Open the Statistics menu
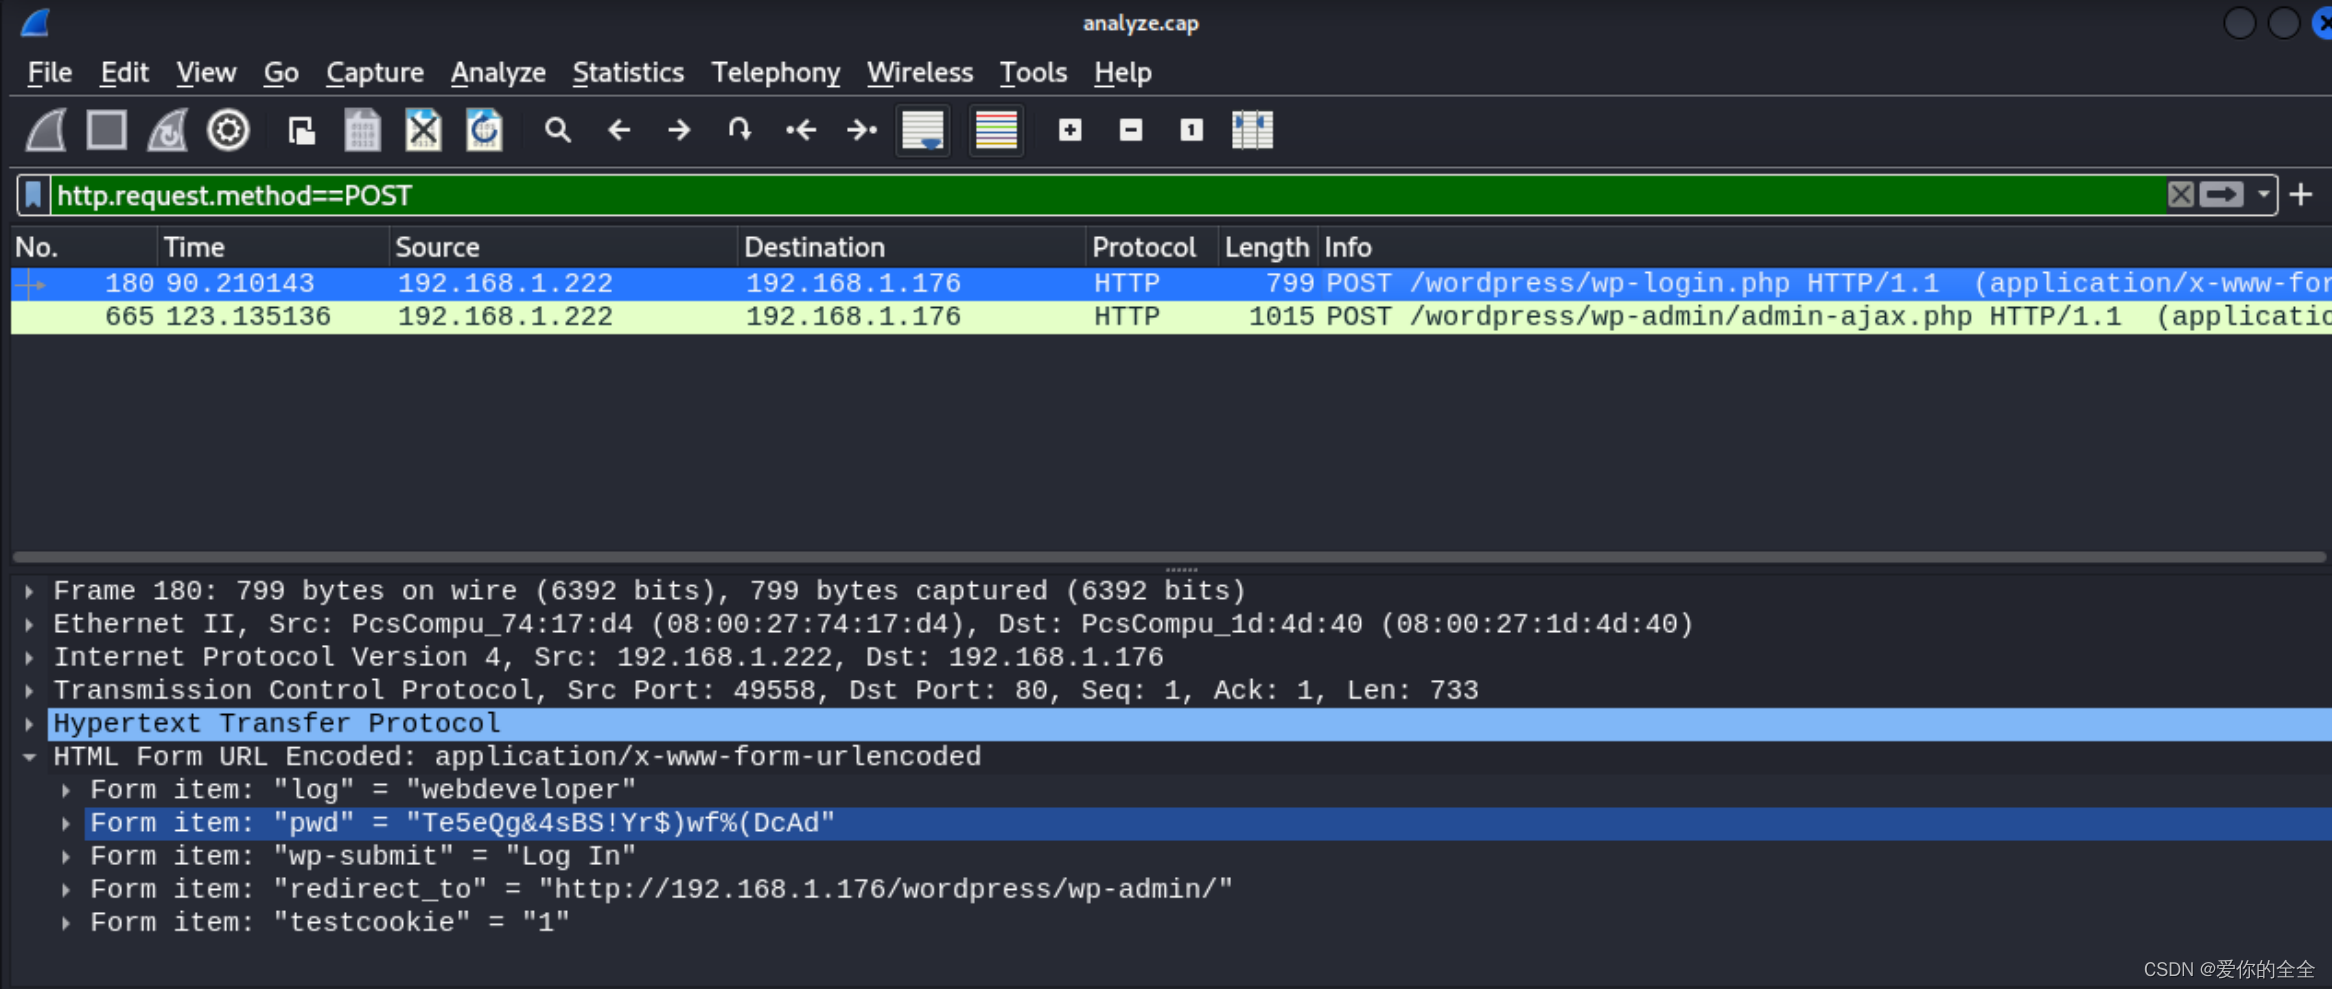The height and width of the screenshot is (989, 2332). 628,72
